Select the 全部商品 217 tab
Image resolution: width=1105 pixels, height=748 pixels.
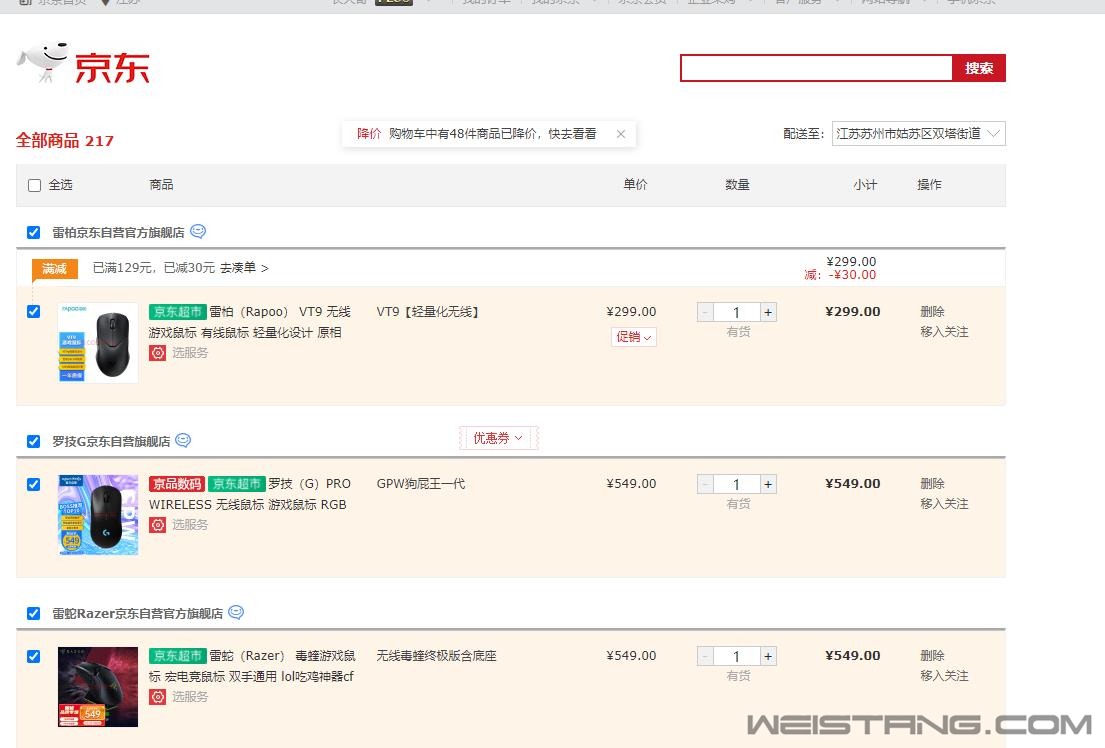pos(65,141)
